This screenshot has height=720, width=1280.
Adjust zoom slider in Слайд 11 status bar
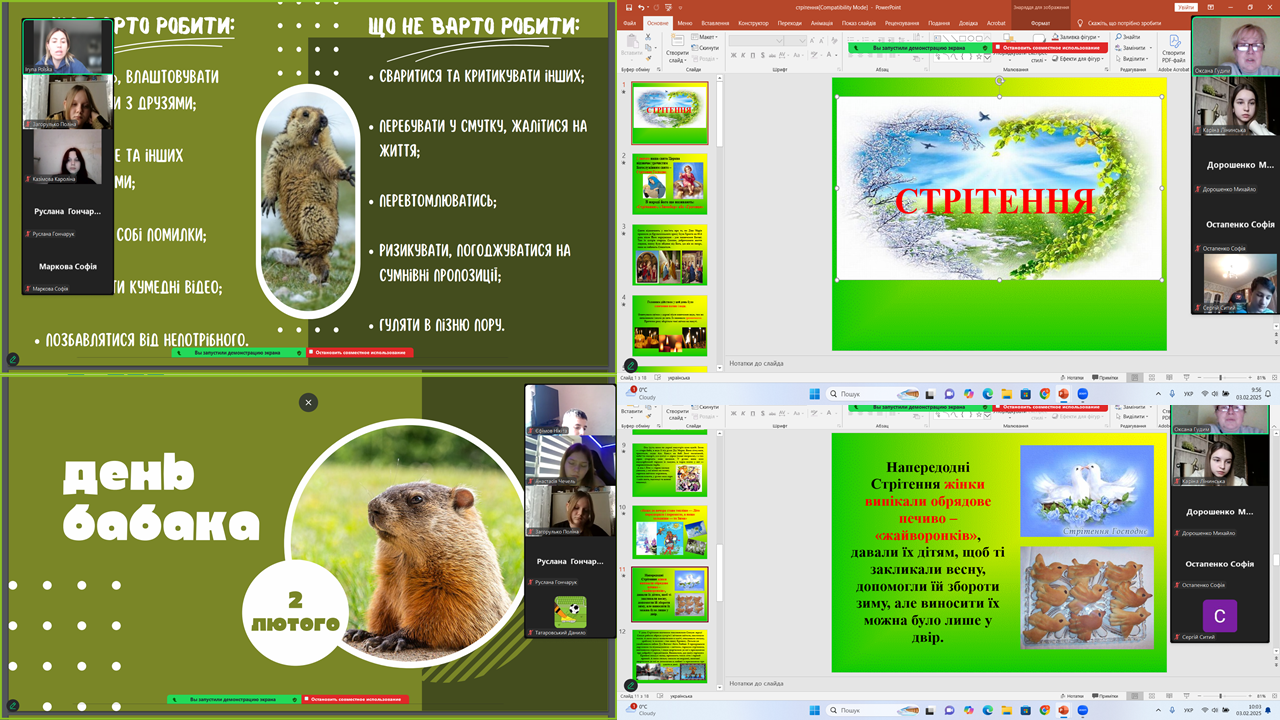1221,696
